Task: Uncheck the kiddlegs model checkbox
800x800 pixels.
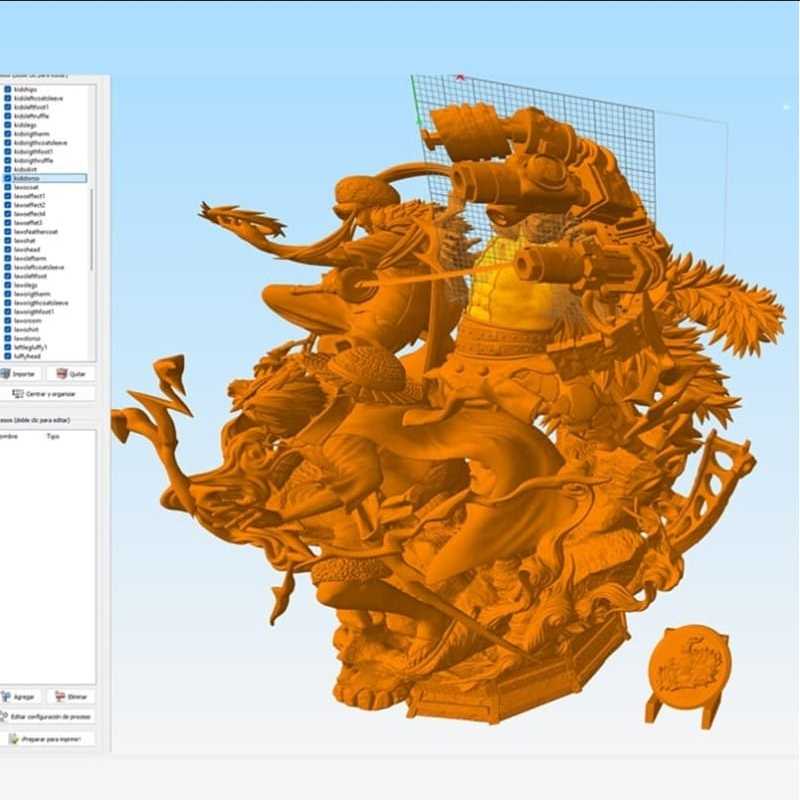Action: [x=8, y=125]
